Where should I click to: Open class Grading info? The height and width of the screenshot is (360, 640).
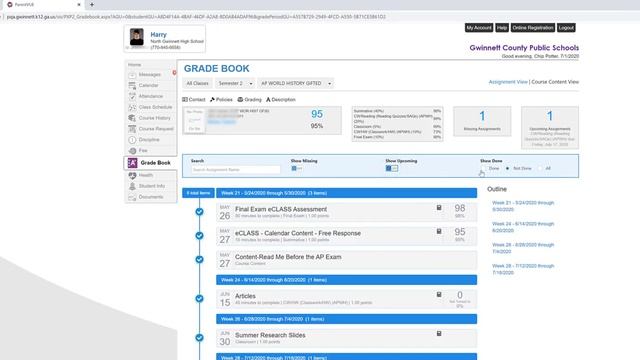(x=249, y=100)
